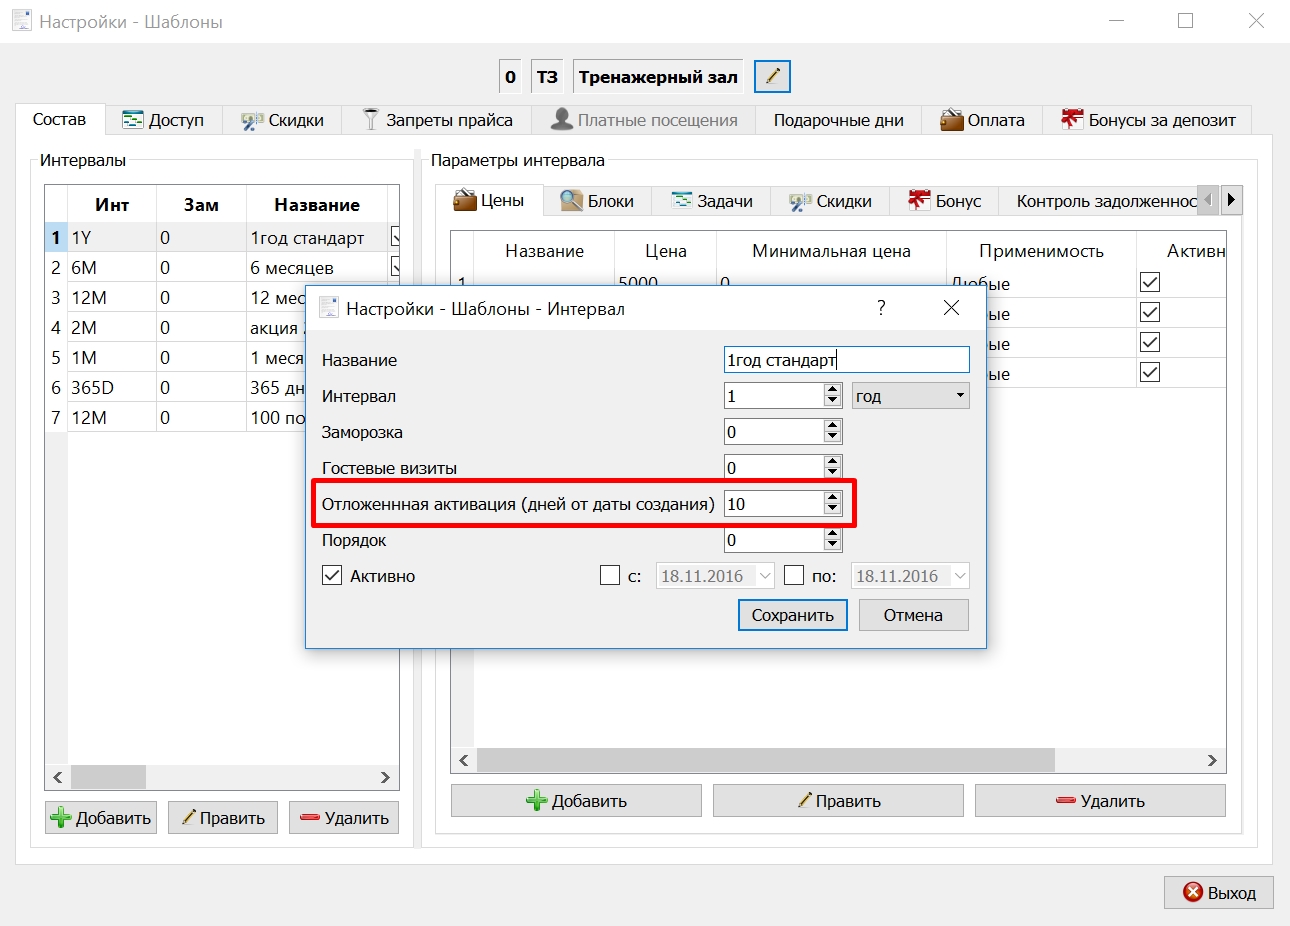Toggle the Активно checkbox in dialog
Image resolution: width=1290 pixels, height=926 pixels.
point(332,576)
